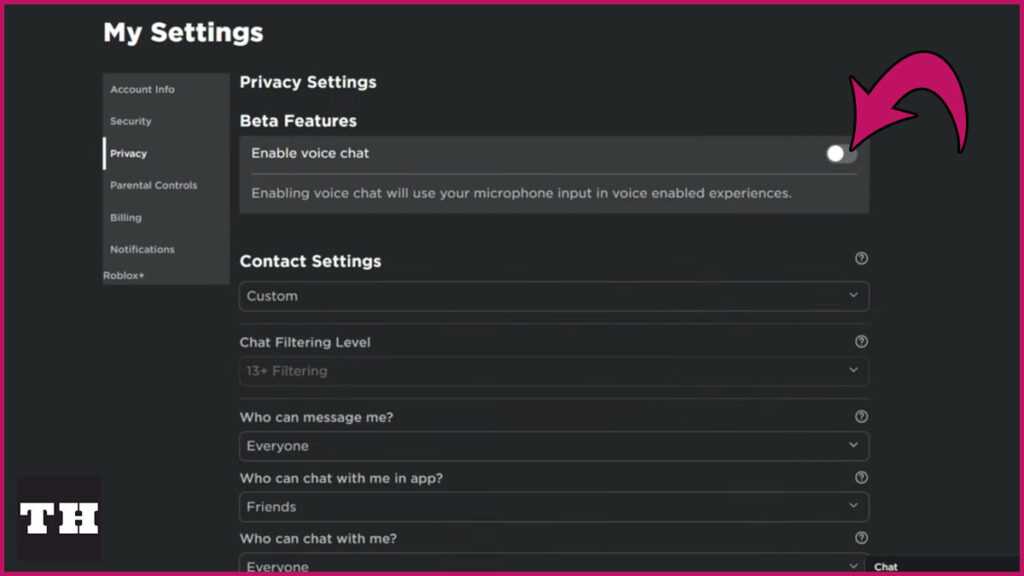The image size is (1024, 576).
Task: Select the Privacy settings tab
Action: point(129,154)
